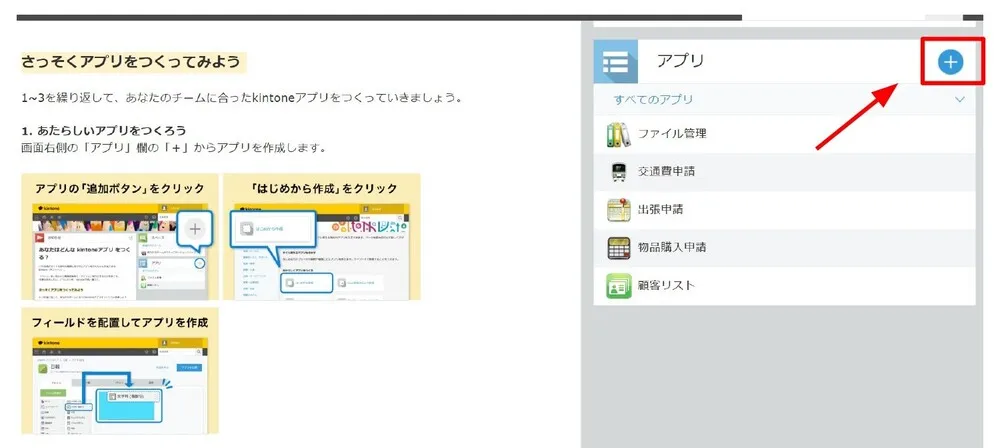This screenshot has height=448, width=1000.
Task: Open the ファイル管理 app link
Action: 672,134
